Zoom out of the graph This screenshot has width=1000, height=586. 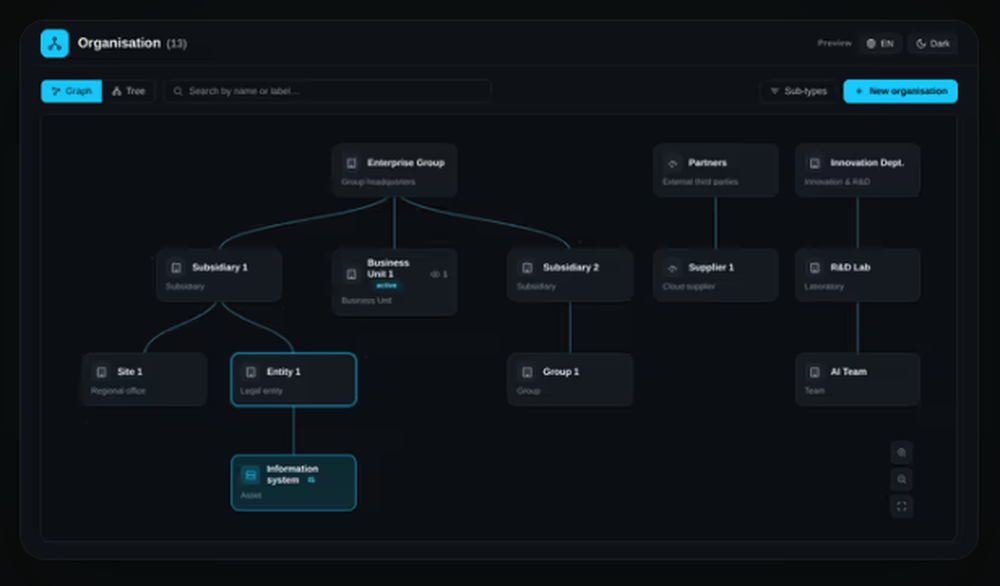[902, 480]
